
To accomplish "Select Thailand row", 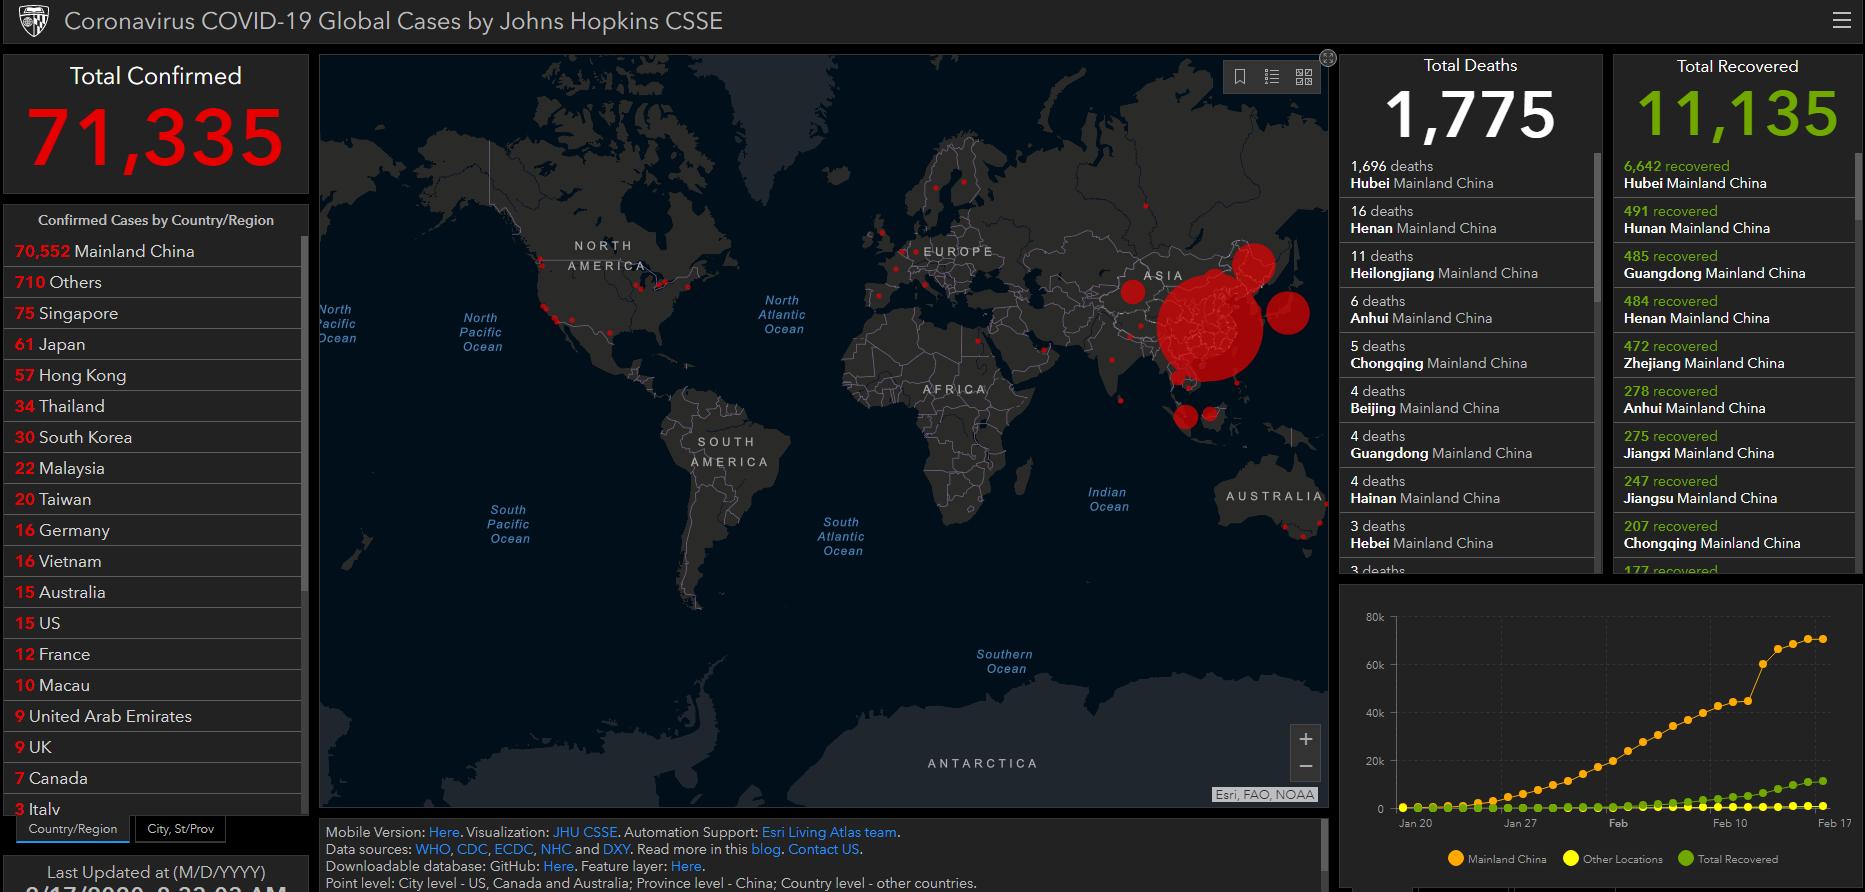I will click(152, 406).
